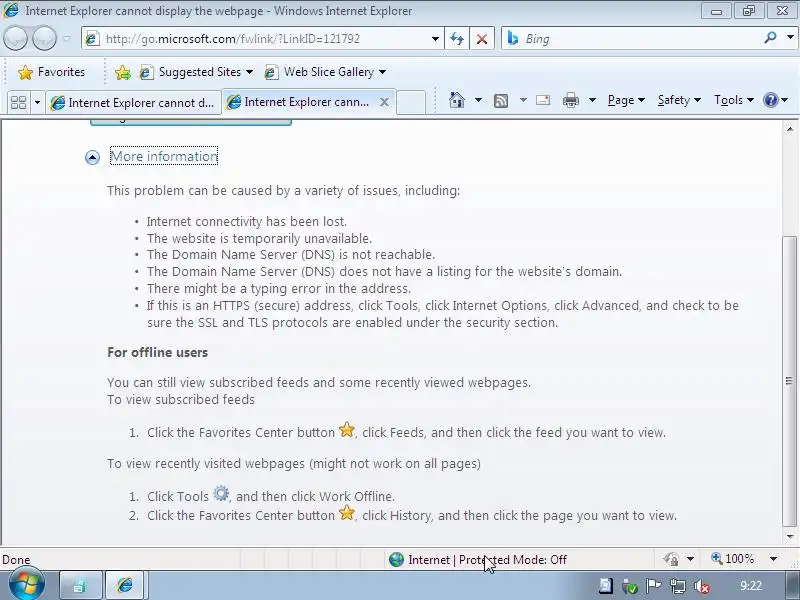Click the magnifier Search icon
Screen dimensions: 800x600
click(x=770, y=38)
